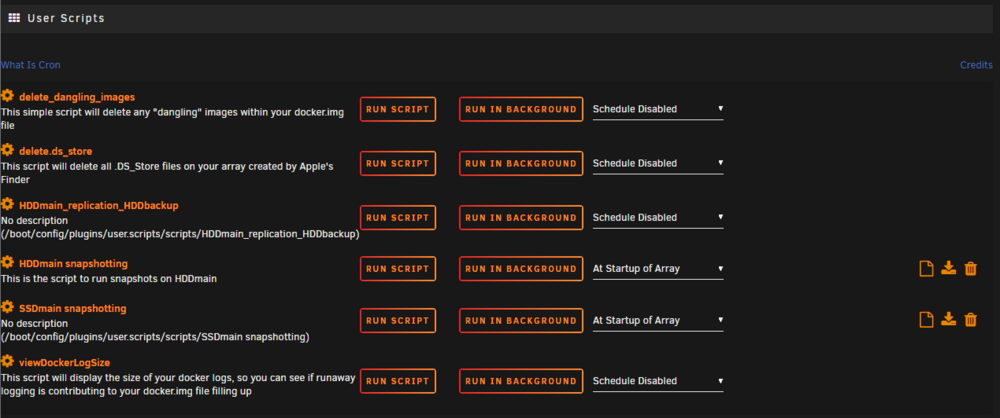Delete log trash icon for SSDmain snapshotting
Viewport: 1000px width, 418px height.
pyautogui.click(x=971, y=320)
